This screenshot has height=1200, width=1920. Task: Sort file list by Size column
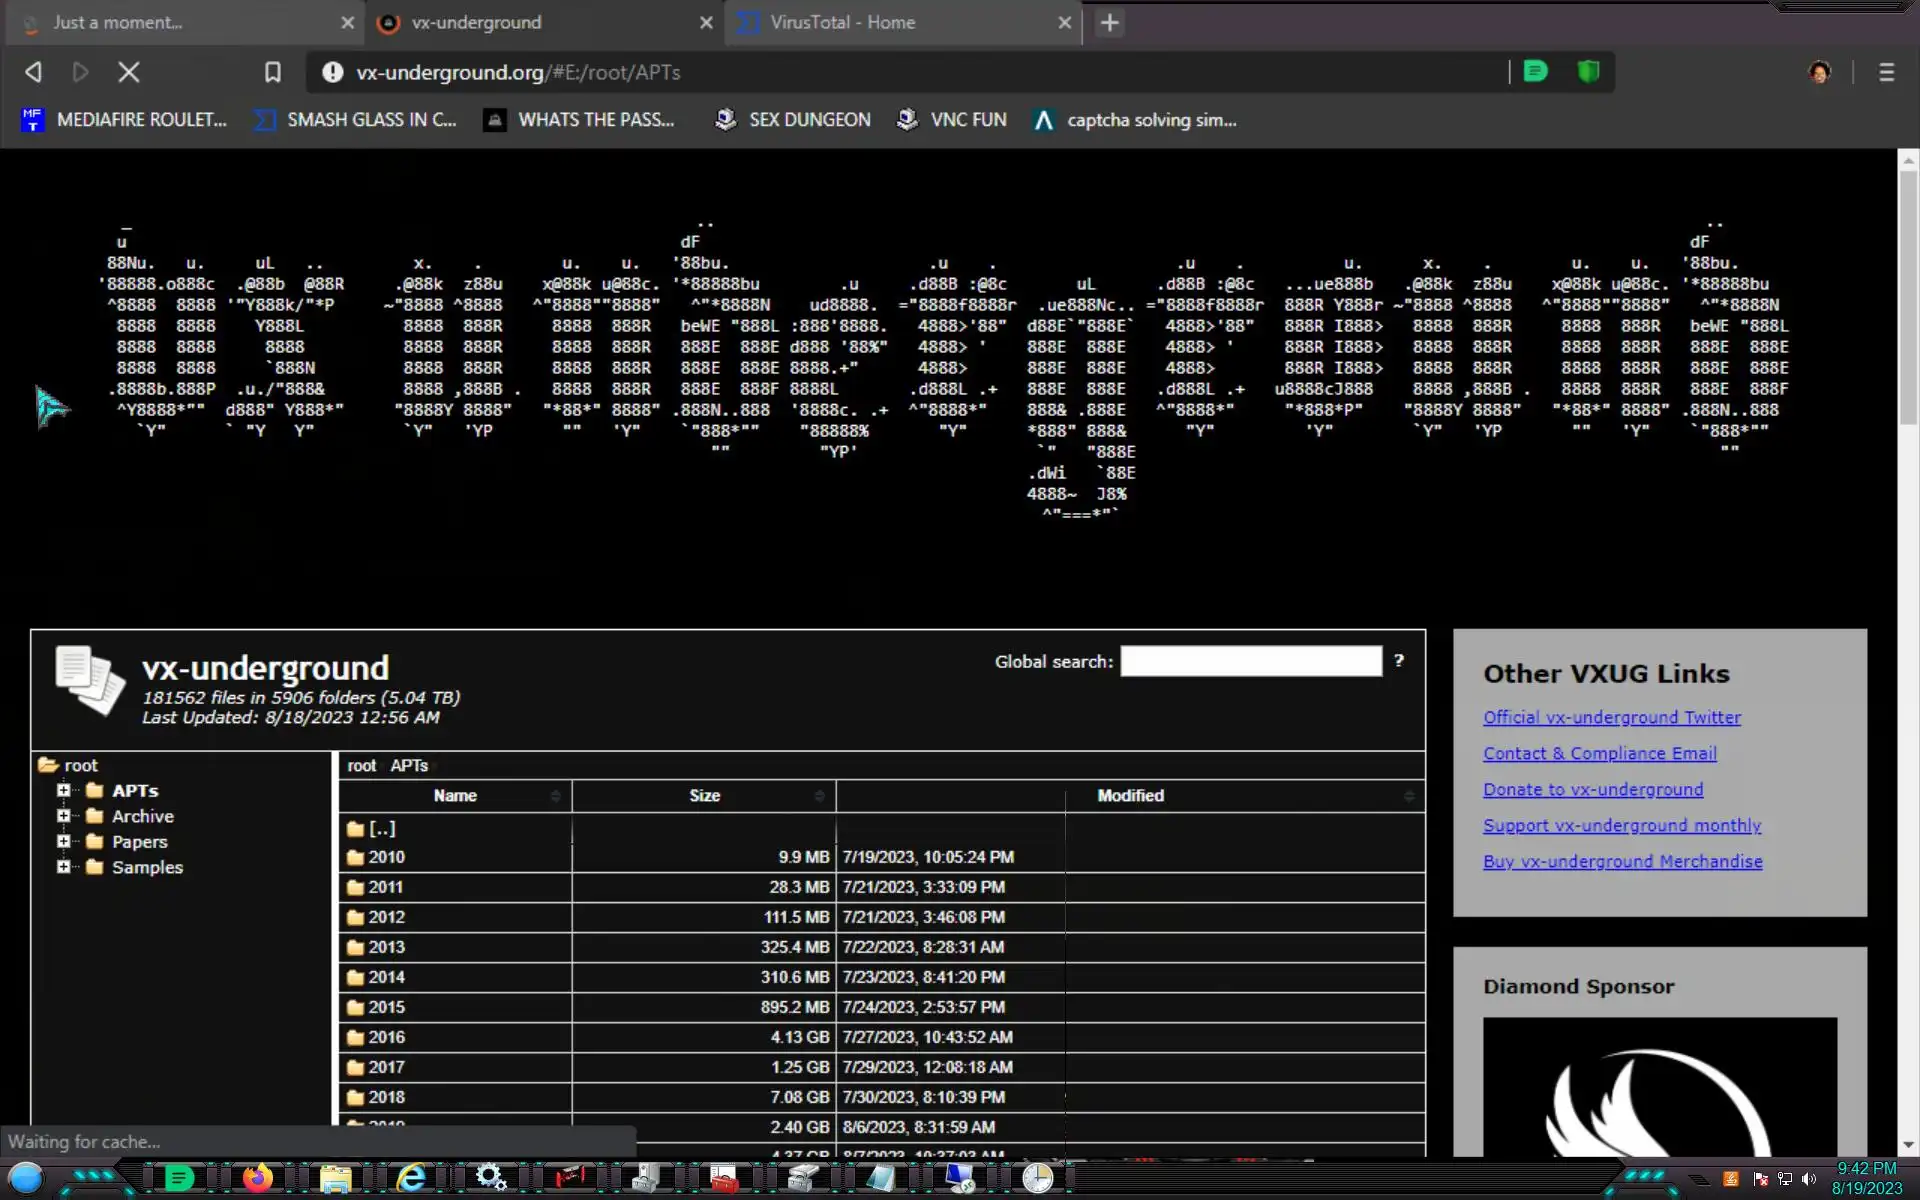tap(704, 796)
